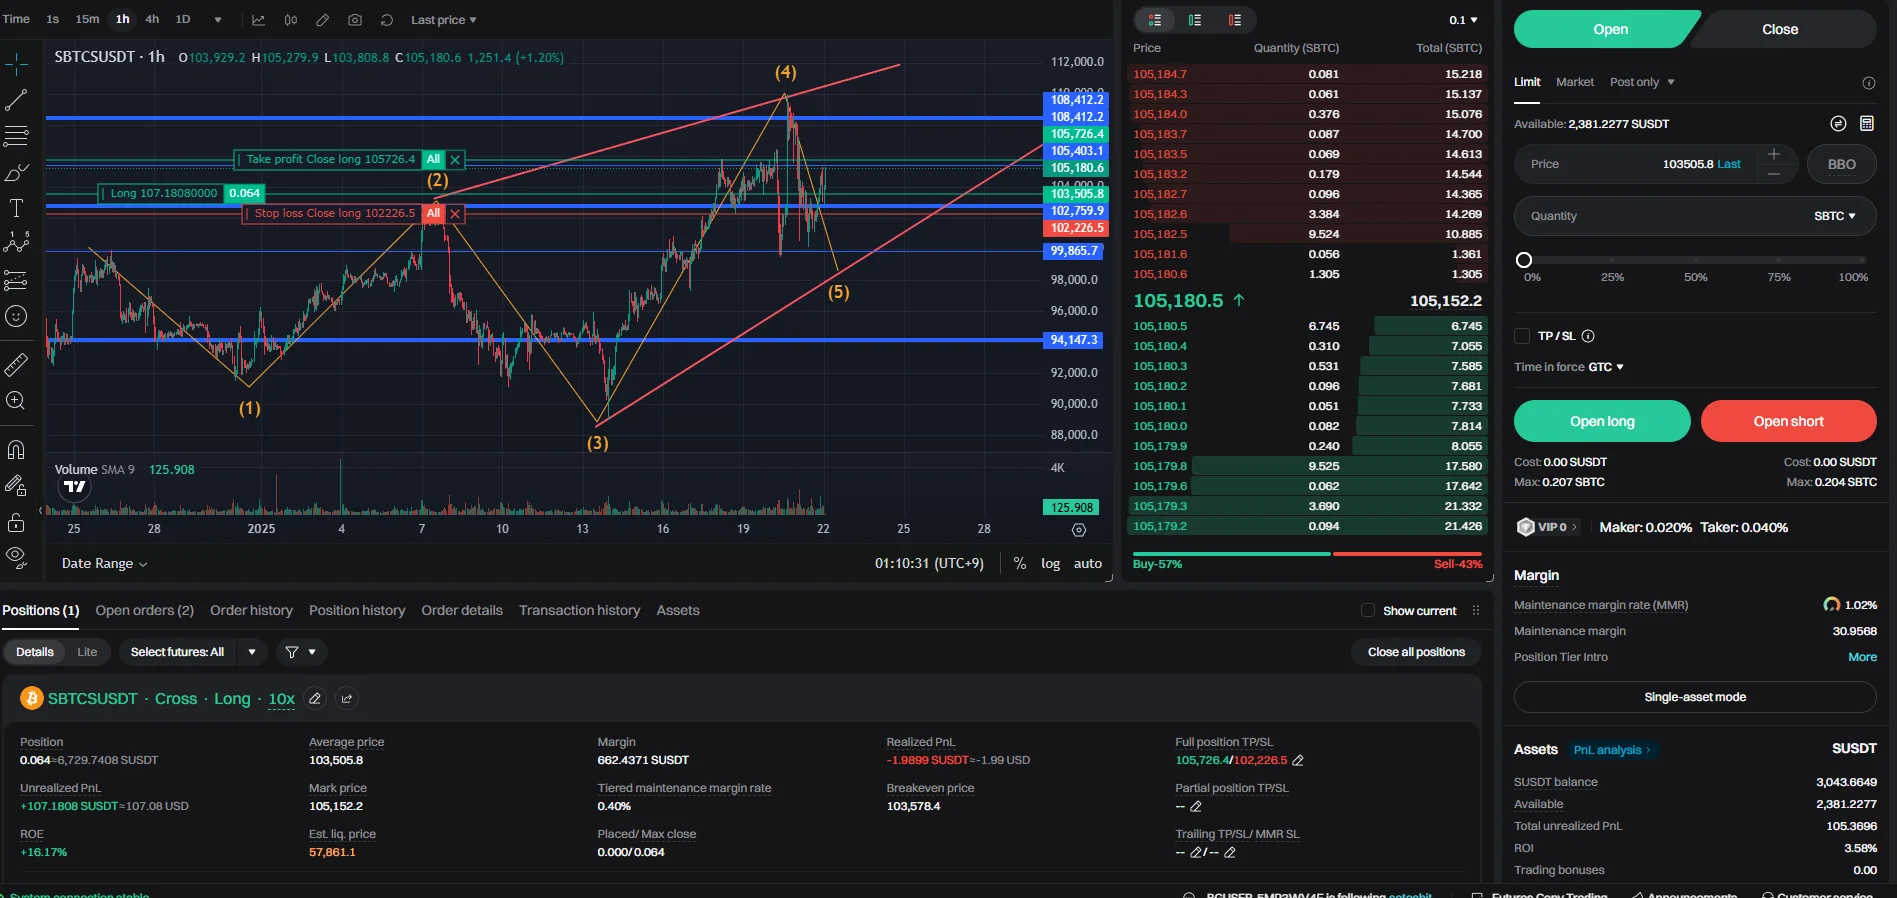Screen dimensions: 1897x898
Task: Cancel the Stop loss order on chart
Action: point(455,213)
